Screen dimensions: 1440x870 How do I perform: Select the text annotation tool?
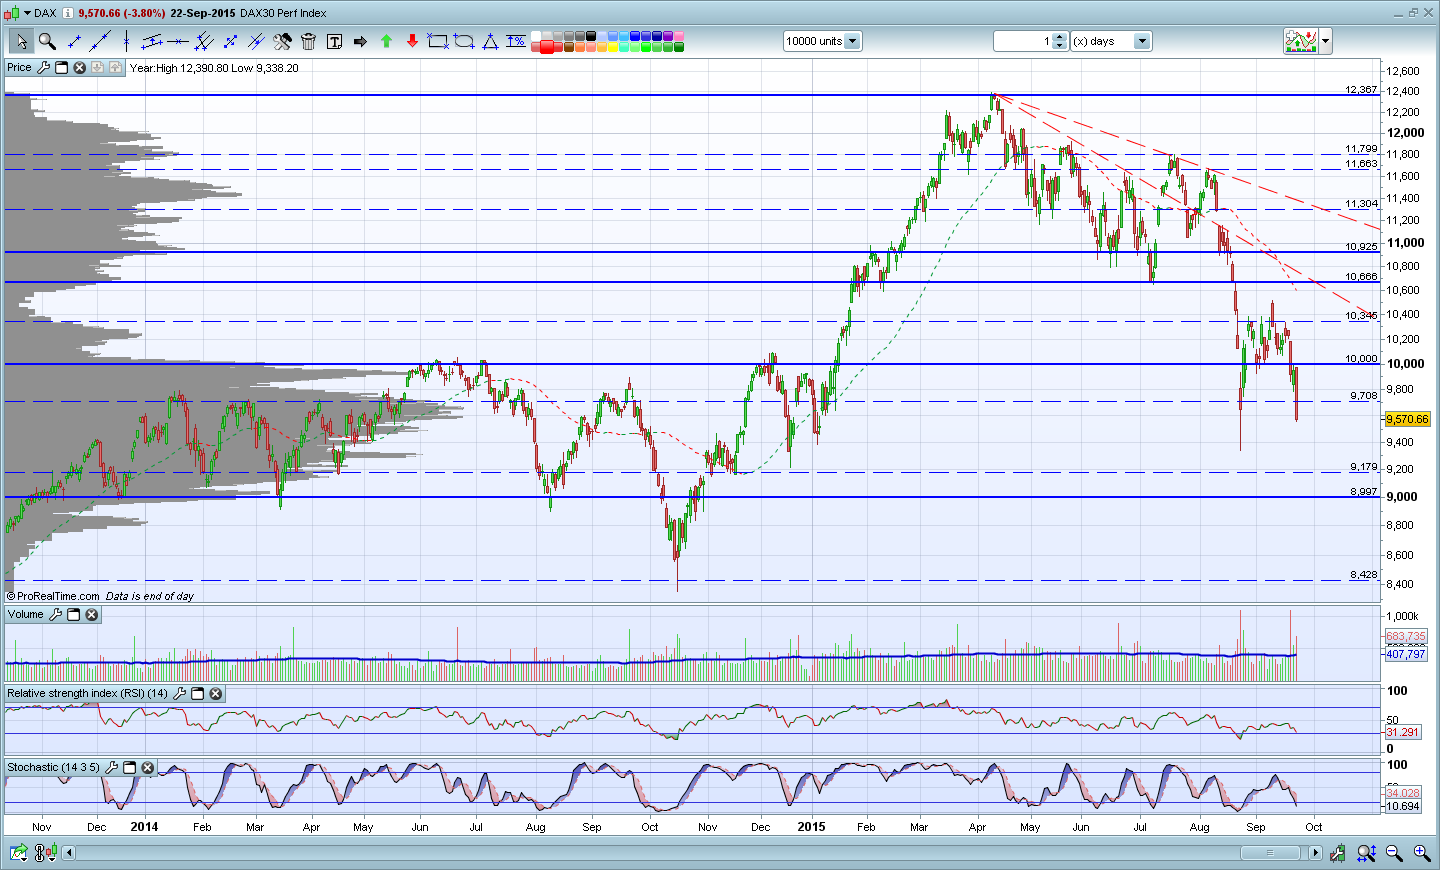(x=334, y=41)
